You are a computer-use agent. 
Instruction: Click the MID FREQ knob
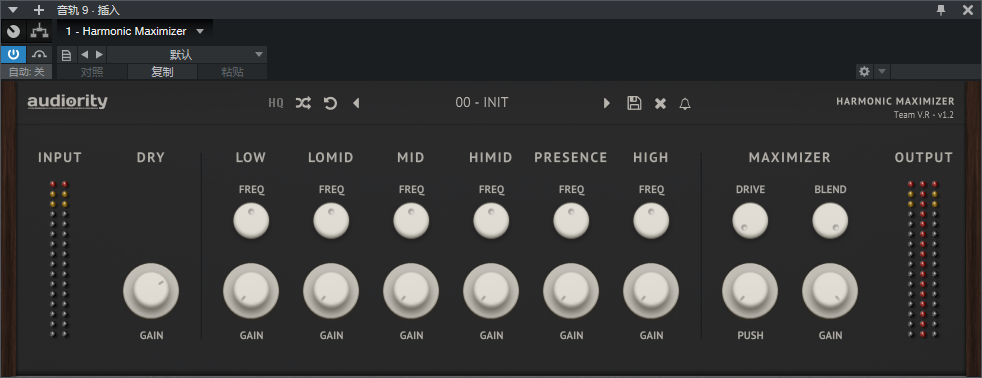coord(411,221)
